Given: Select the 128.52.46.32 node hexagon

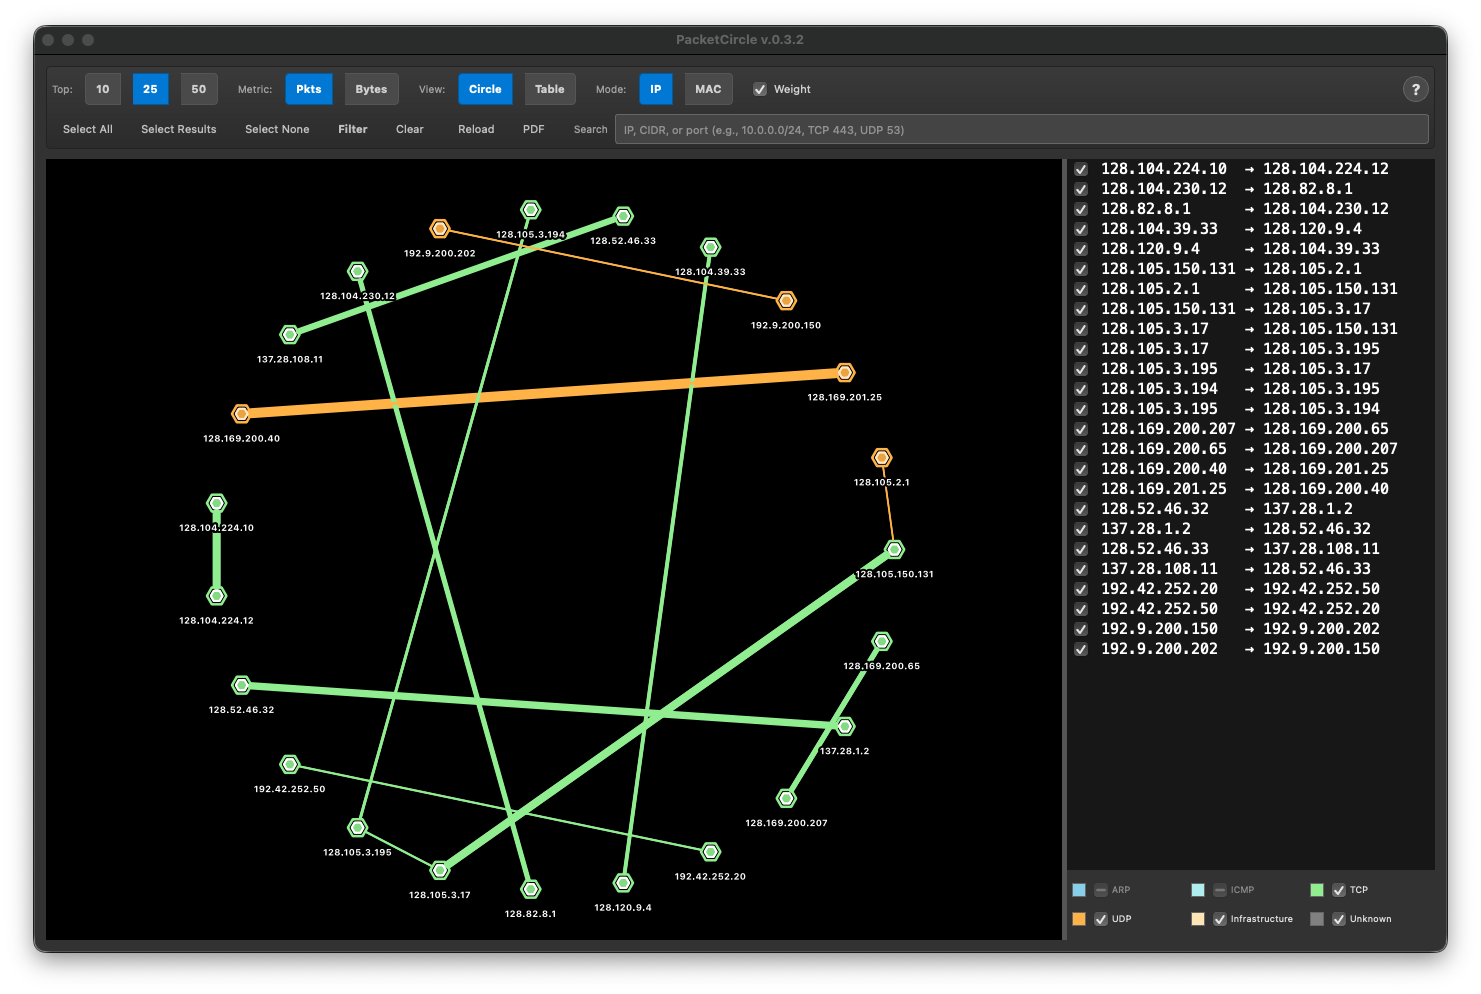Looking at the screenshot, I should coord(241,685).
